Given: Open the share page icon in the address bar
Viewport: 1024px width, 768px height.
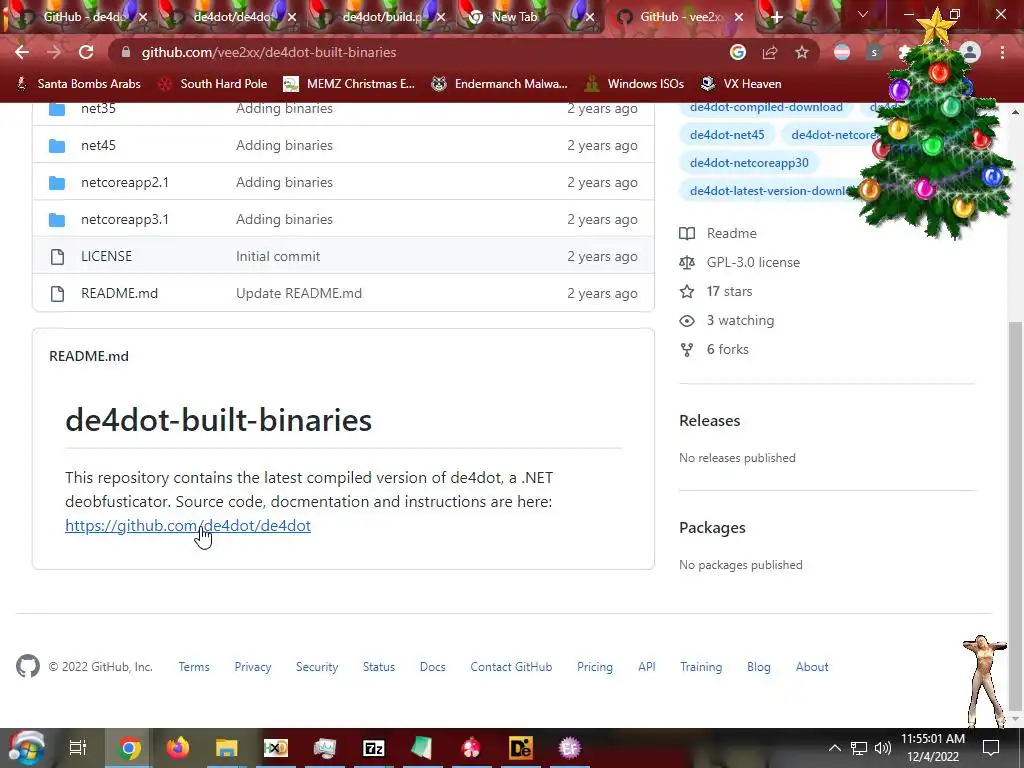Looking at the screenshot, I should (770, 52).
